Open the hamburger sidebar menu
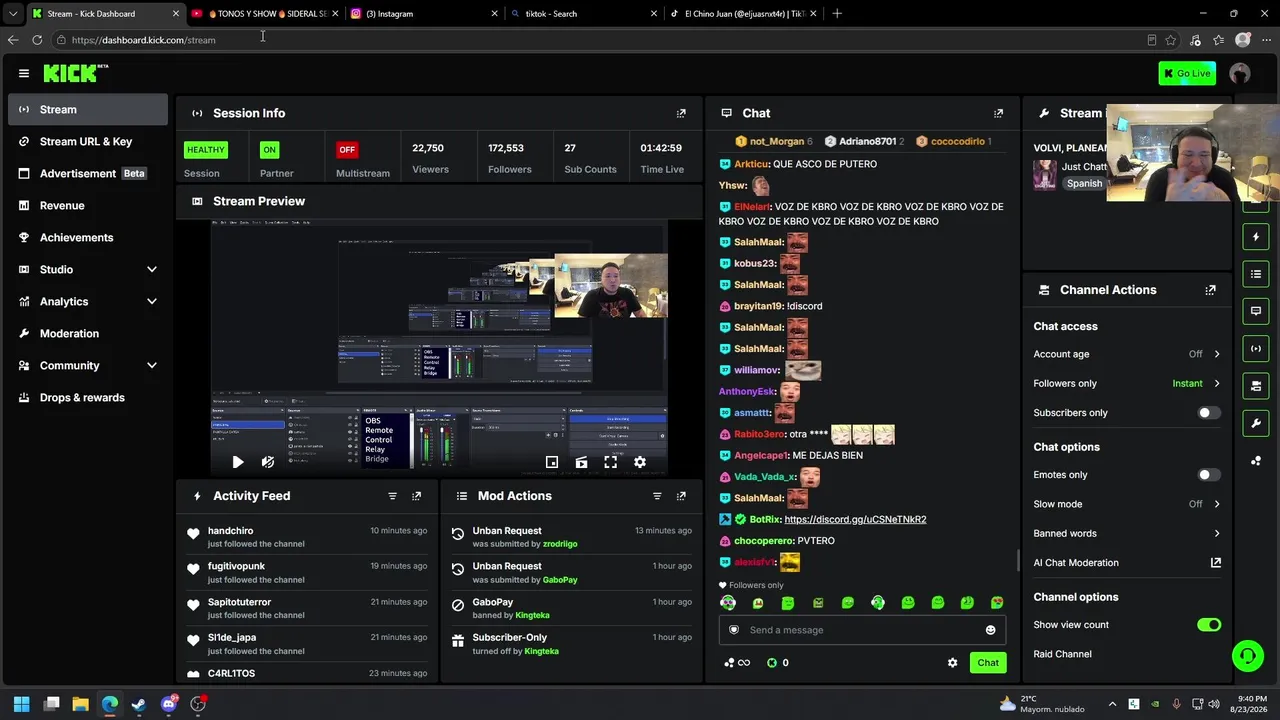The image size is (1280, 720). [x=24, y=73]
